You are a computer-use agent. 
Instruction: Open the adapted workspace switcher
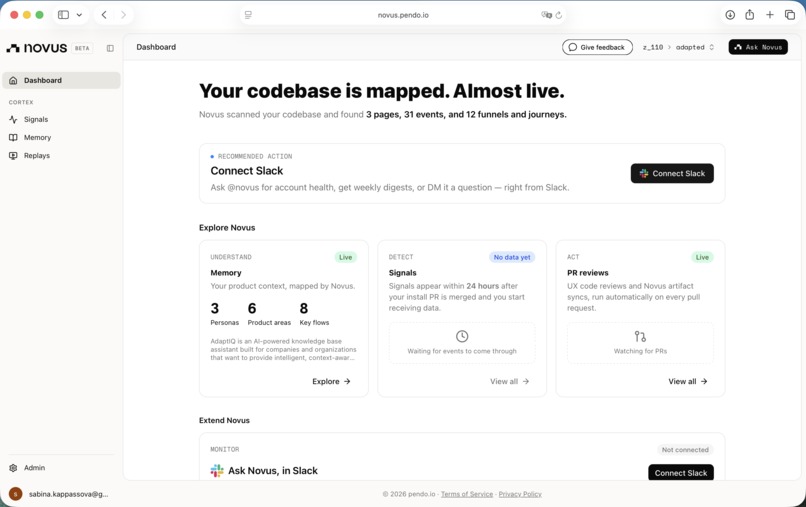pyautogui.click(x=694, y=47)
